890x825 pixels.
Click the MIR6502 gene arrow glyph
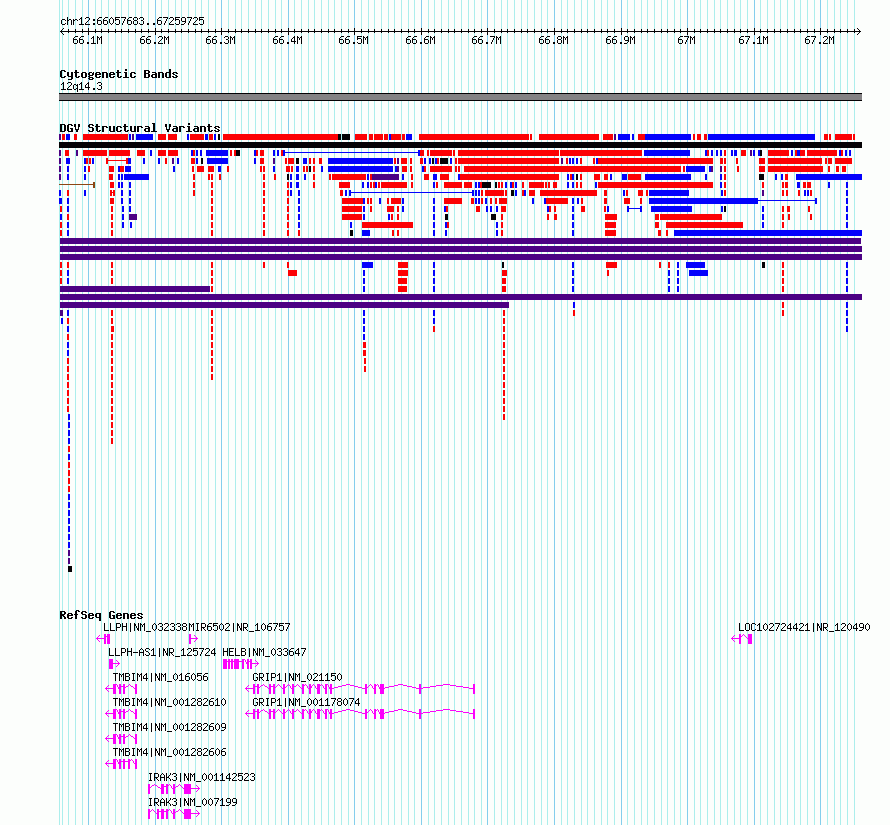click(x=194, y=639)
